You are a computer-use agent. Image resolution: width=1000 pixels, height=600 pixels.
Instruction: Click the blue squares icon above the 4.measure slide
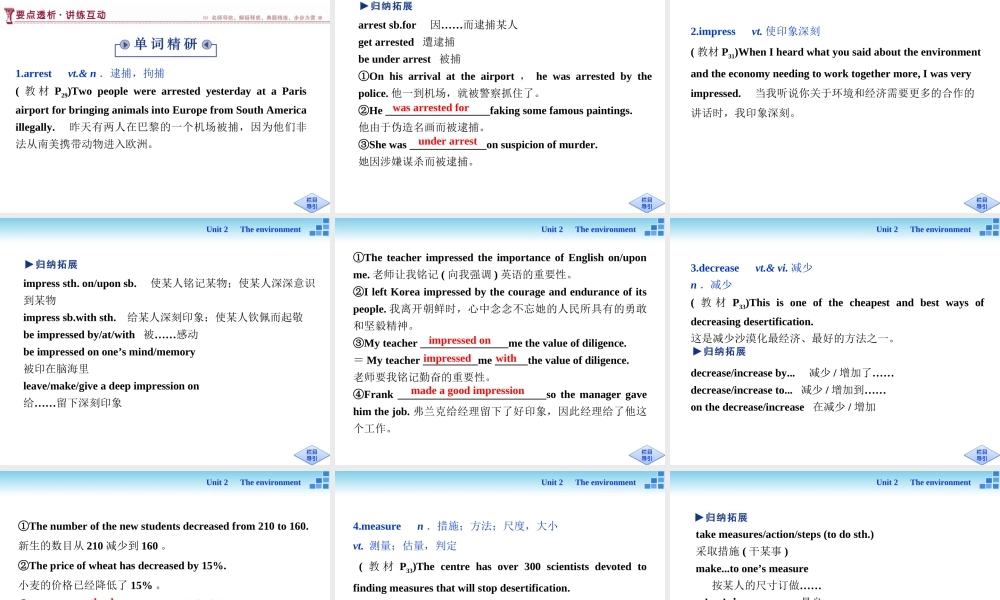click(x=654, y=481)
